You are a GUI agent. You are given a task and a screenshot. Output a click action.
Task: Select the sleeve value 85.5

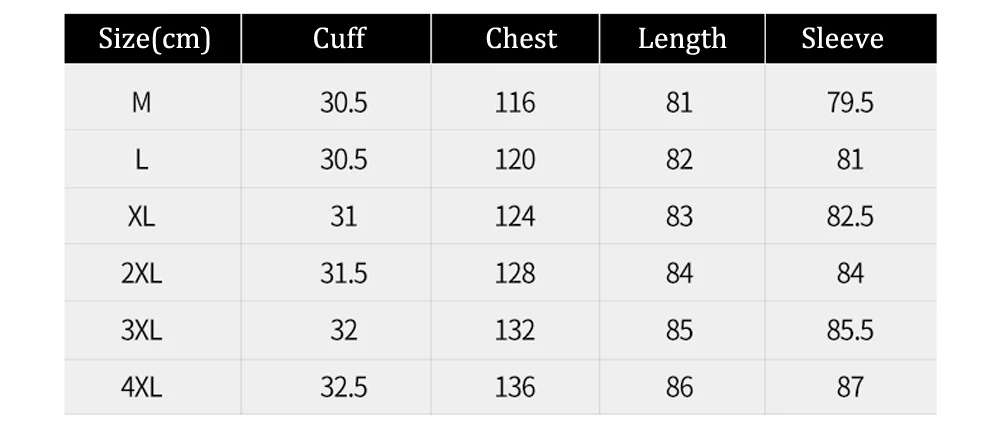tap(850, 330)
